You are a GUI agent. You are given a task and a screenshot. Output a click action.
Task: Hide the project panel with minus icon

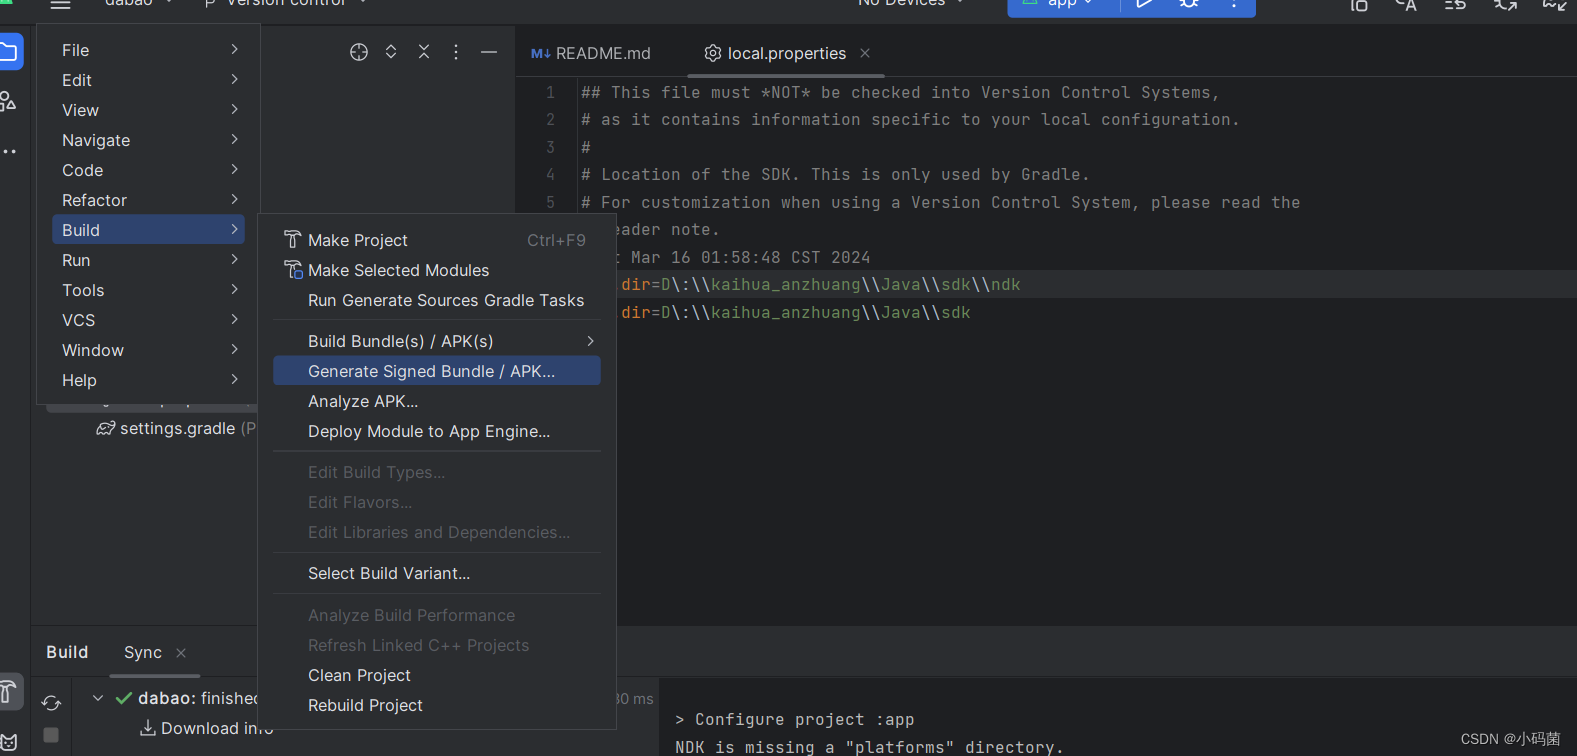tap(489, 52)
